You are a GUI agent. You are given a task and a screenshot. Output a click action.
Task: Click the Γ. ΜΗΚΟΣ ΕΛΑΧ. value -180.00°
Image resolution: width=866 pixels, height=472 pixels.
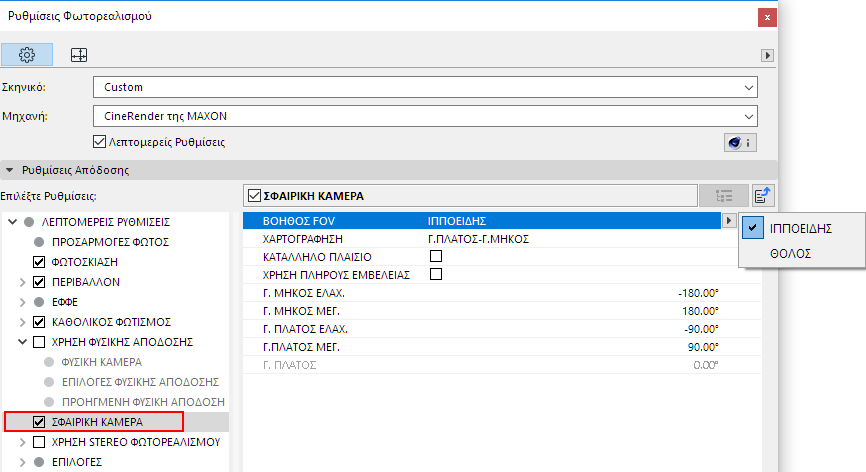(x=698, y=293)
